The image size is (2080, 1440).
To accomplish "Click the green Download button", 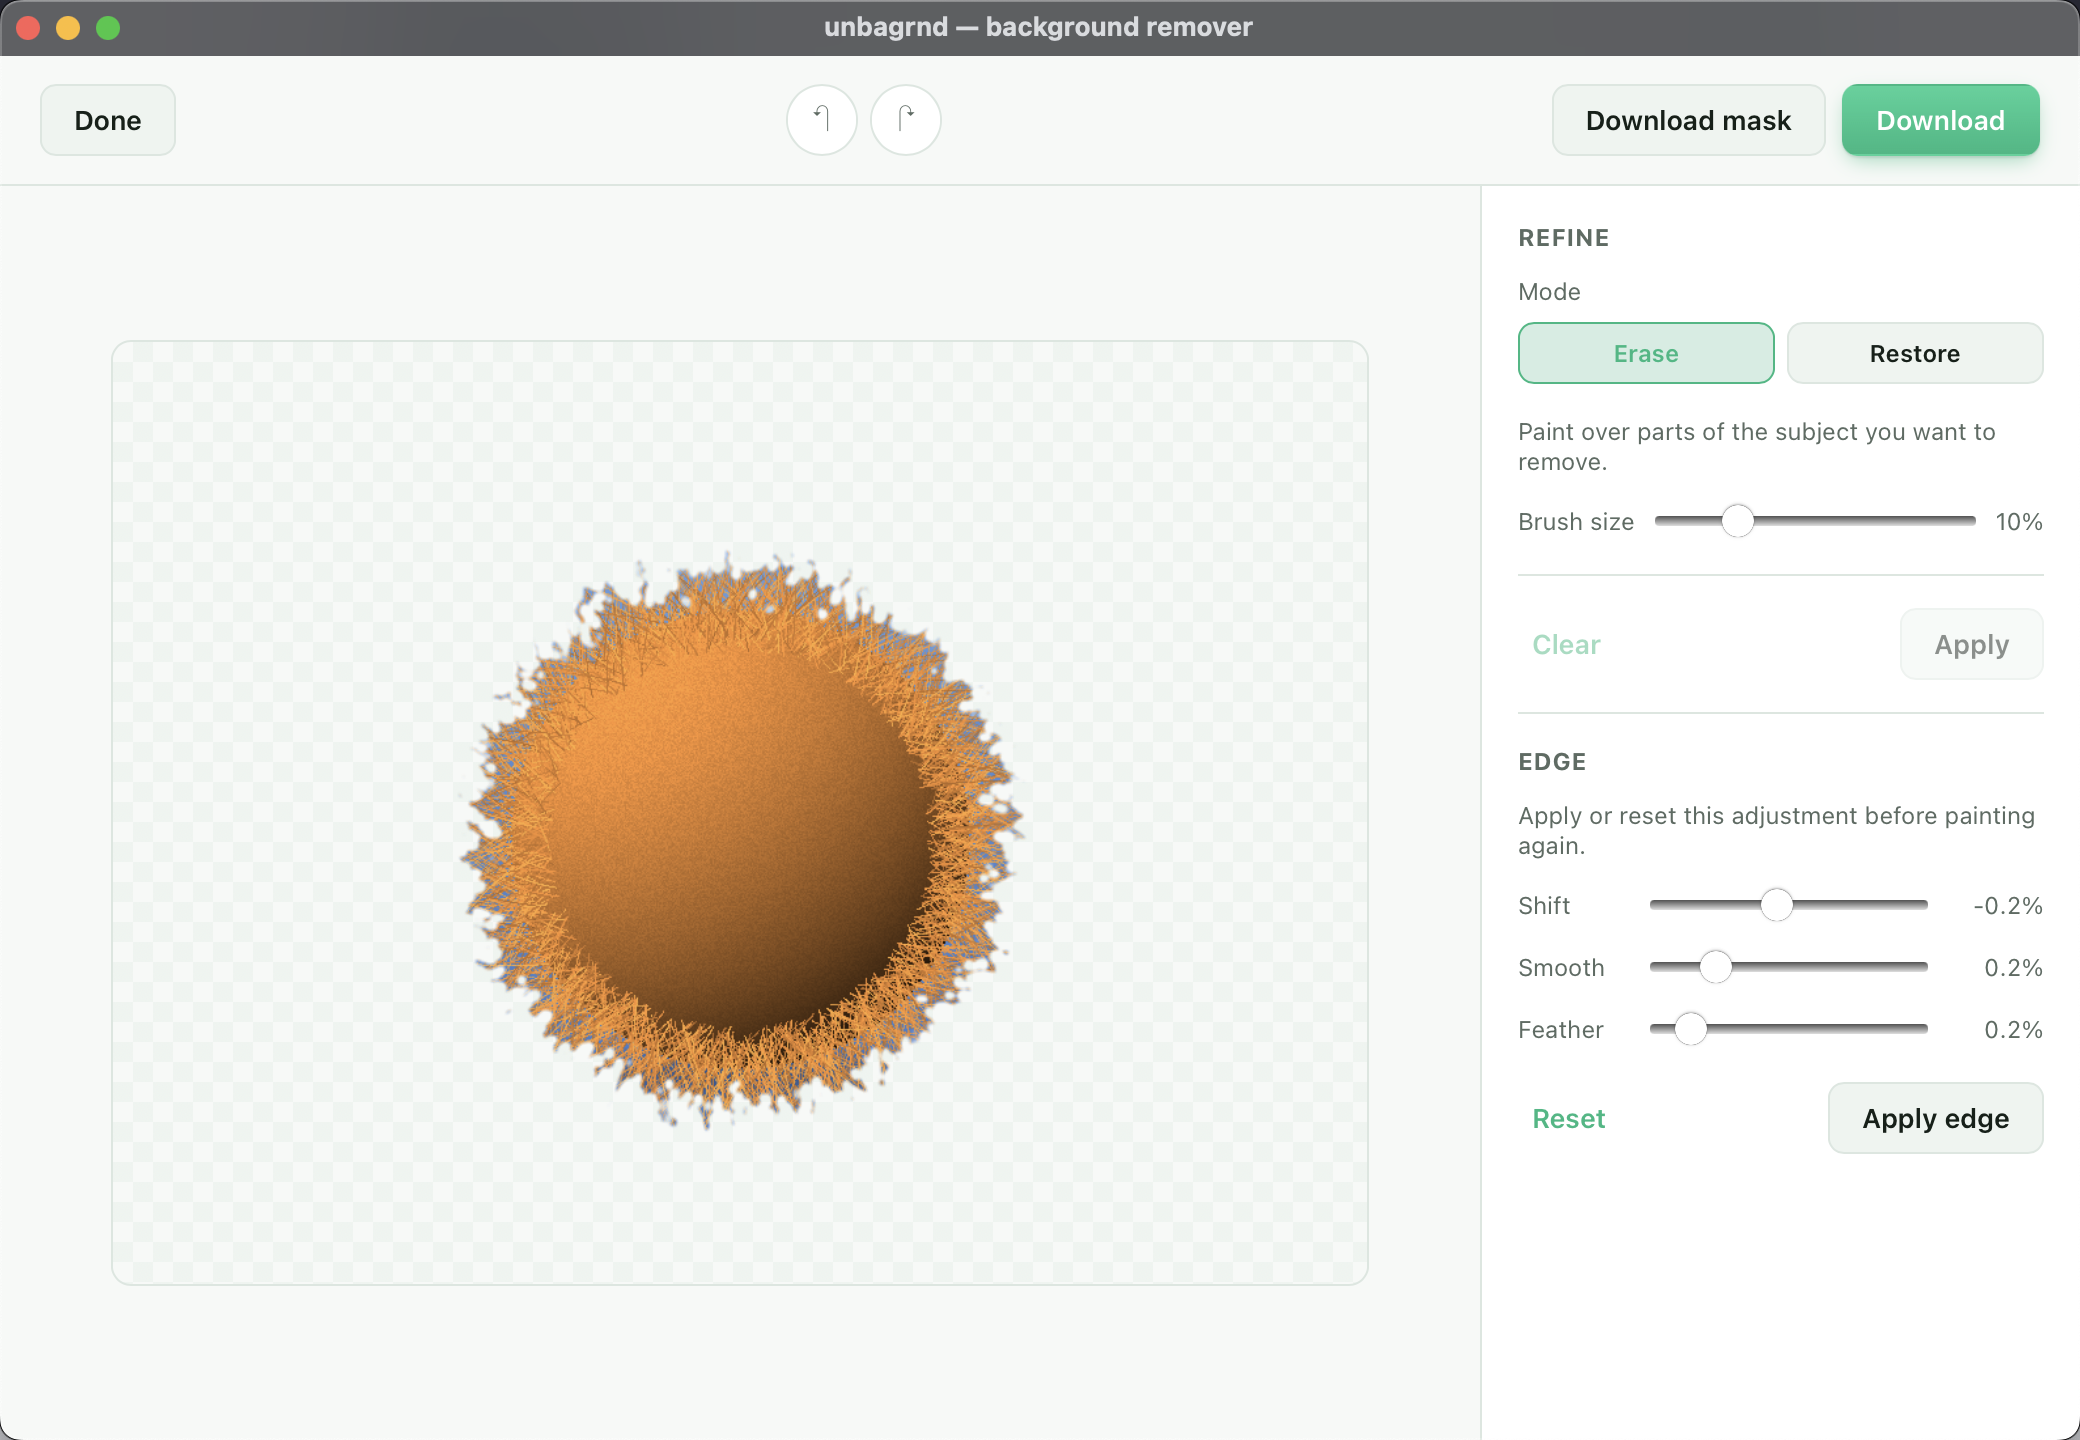I will point(1940,120).
